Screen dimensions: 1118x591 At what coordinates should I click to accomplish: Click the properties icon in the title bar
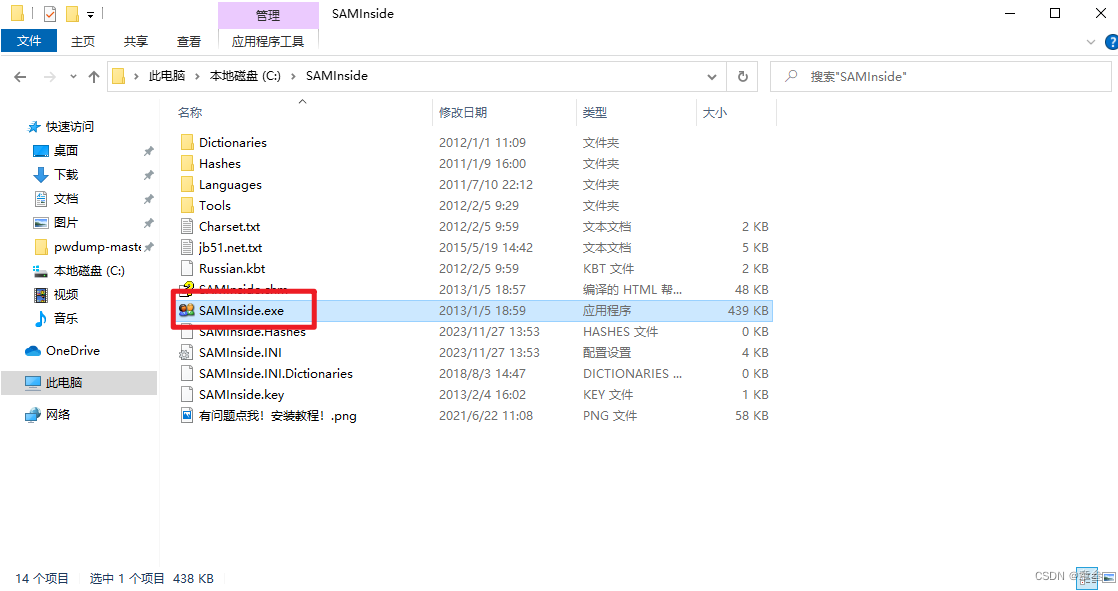pyautogui.click(x=50, y=14)
